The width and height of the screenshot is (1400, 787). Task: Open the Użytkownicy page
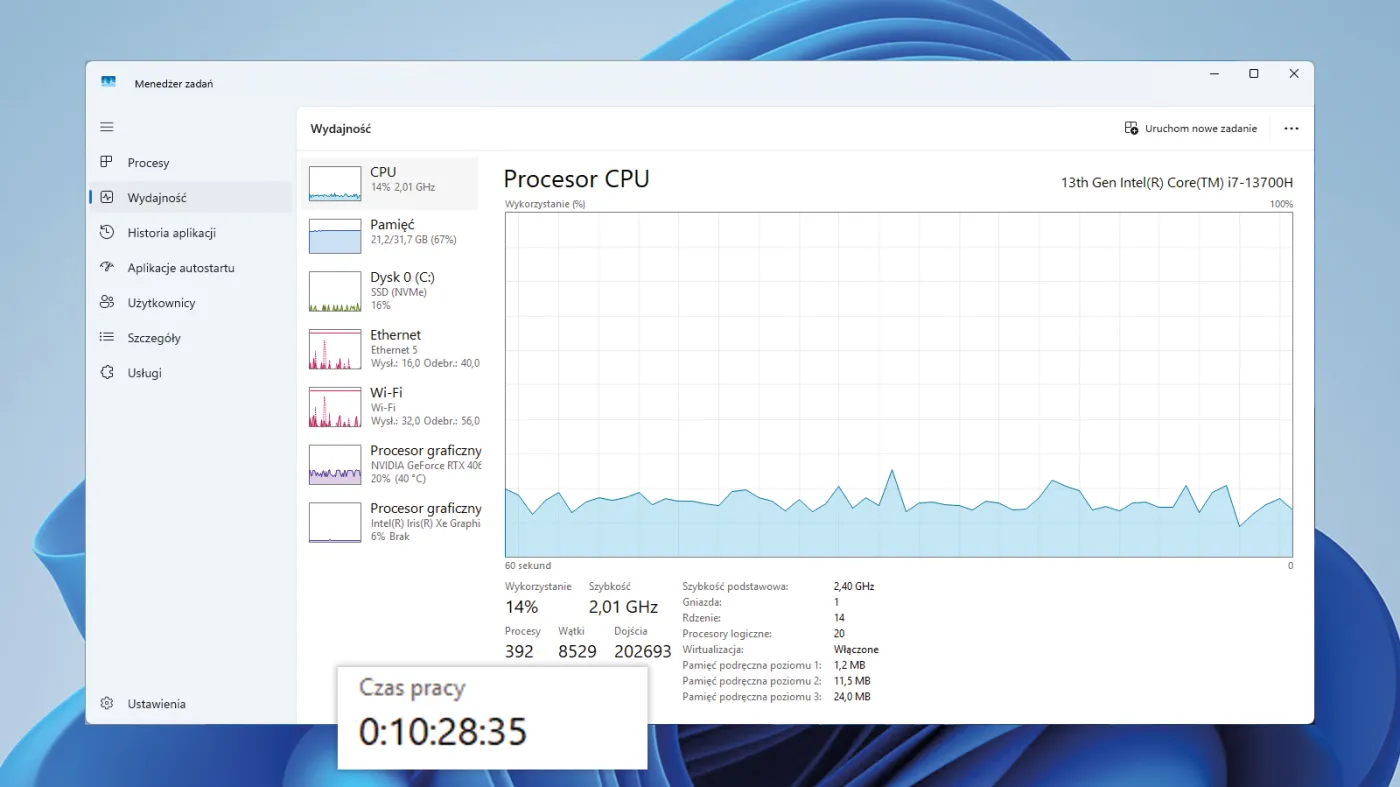click(x=162, y=303)
